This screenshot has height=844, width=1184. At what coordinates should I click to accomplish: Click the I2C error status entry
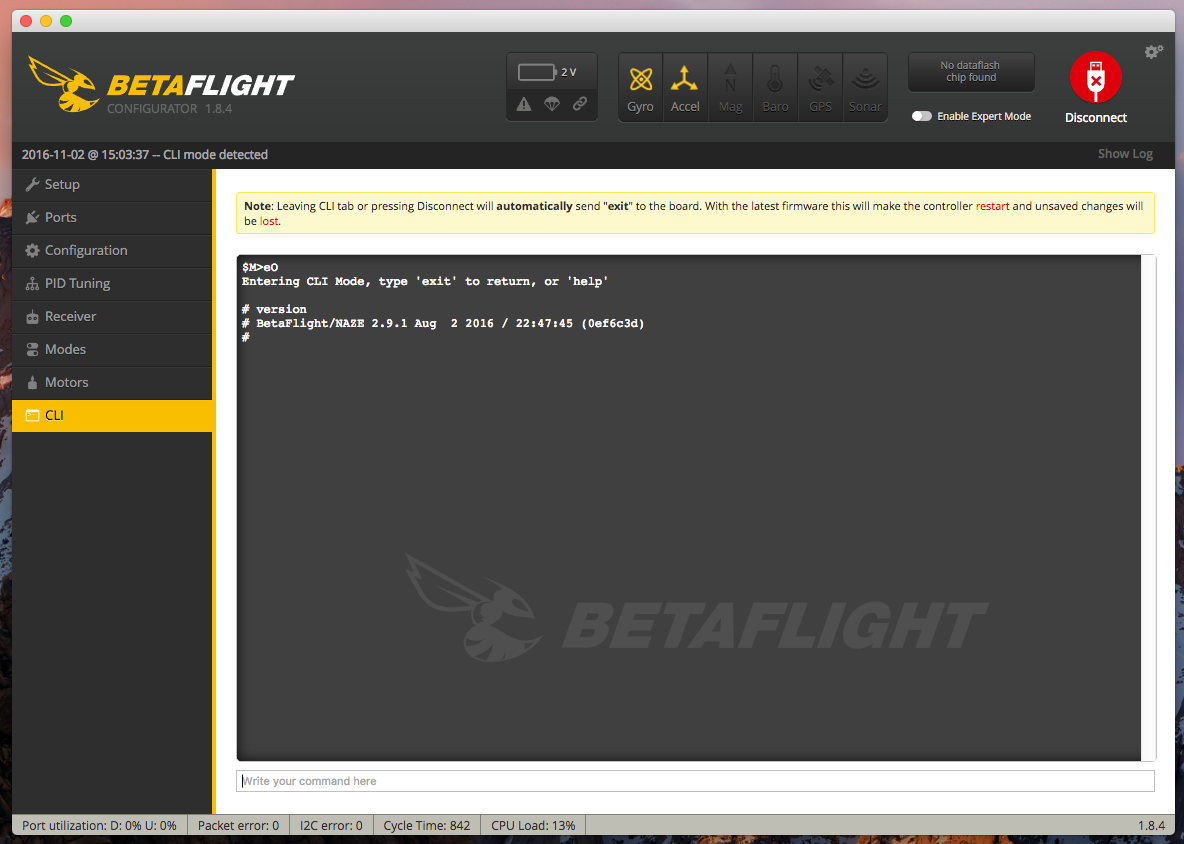pos(331,826)
